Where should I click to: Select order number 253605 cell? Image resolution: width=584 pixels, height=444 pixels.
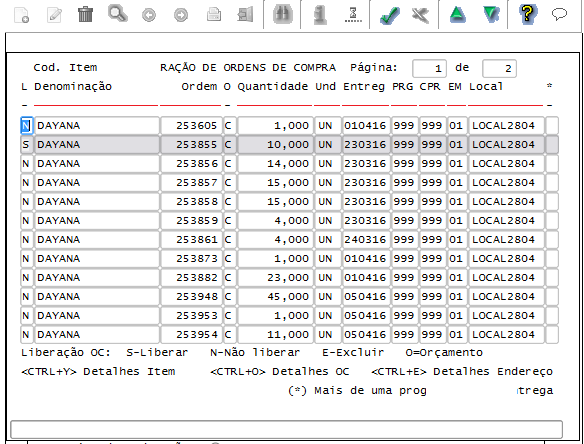[191, 126]
